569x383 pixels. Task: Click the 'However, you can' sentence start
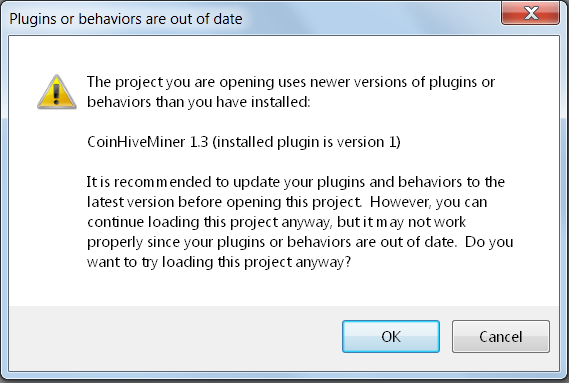[429, 202]
